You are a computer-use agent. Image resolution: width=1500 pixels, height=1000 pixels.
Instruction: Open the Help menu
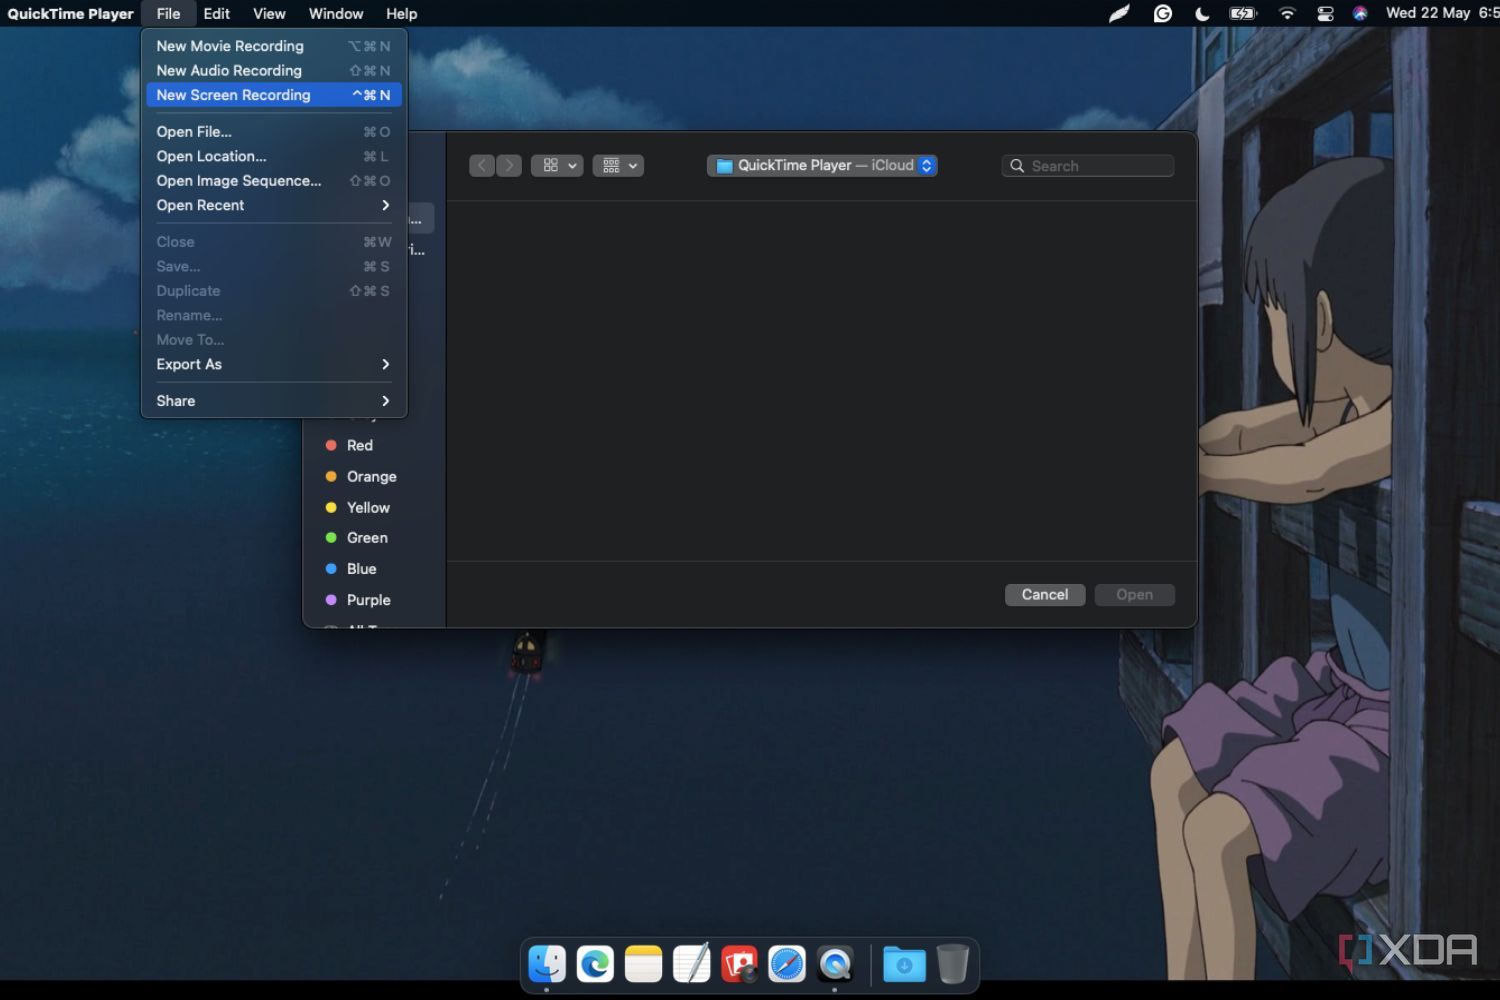401,13
